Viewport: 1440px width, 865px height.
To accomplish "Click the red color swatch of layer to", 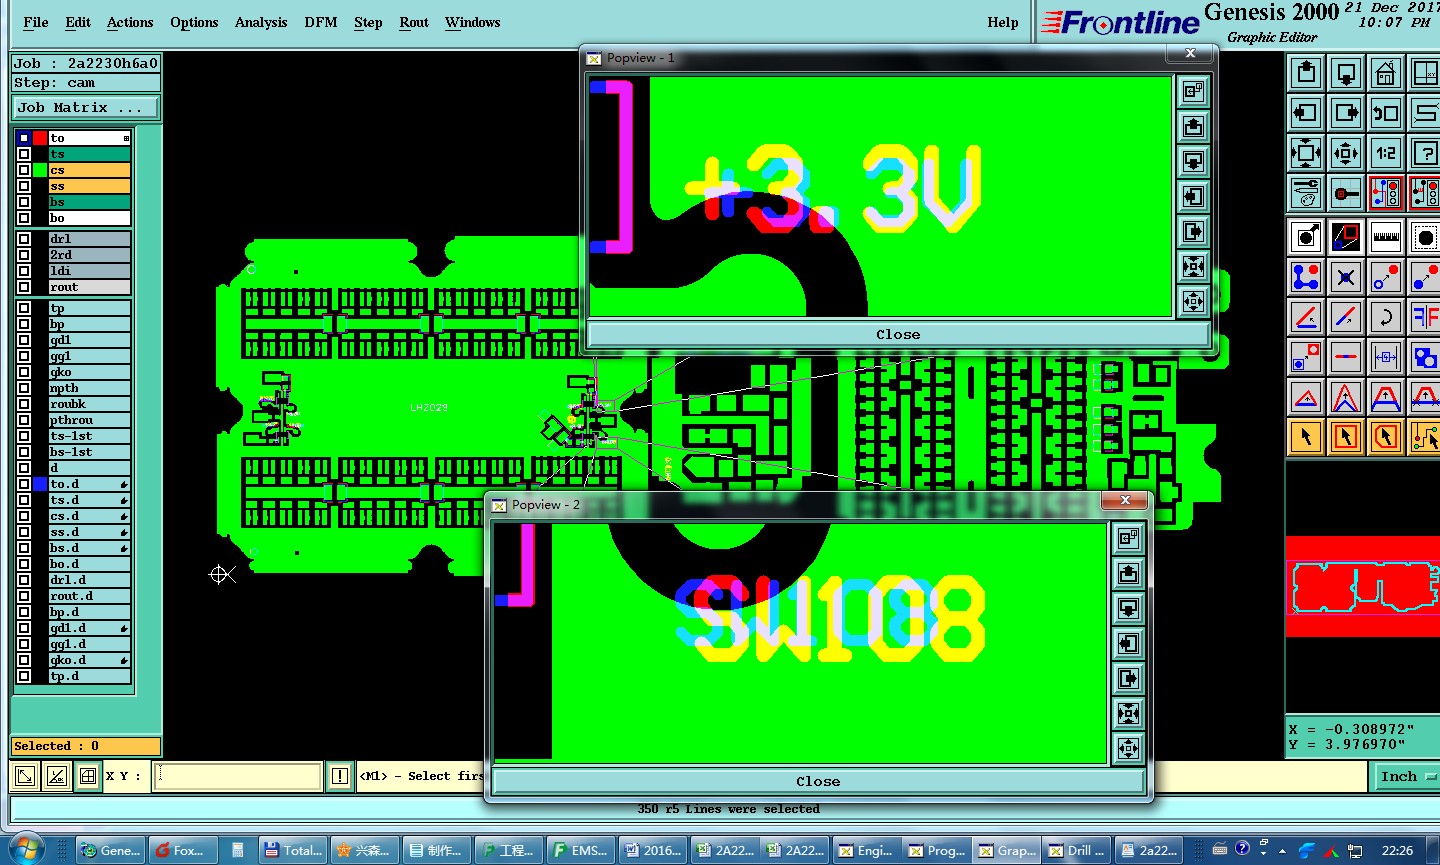I will click(x=40, y=138).
